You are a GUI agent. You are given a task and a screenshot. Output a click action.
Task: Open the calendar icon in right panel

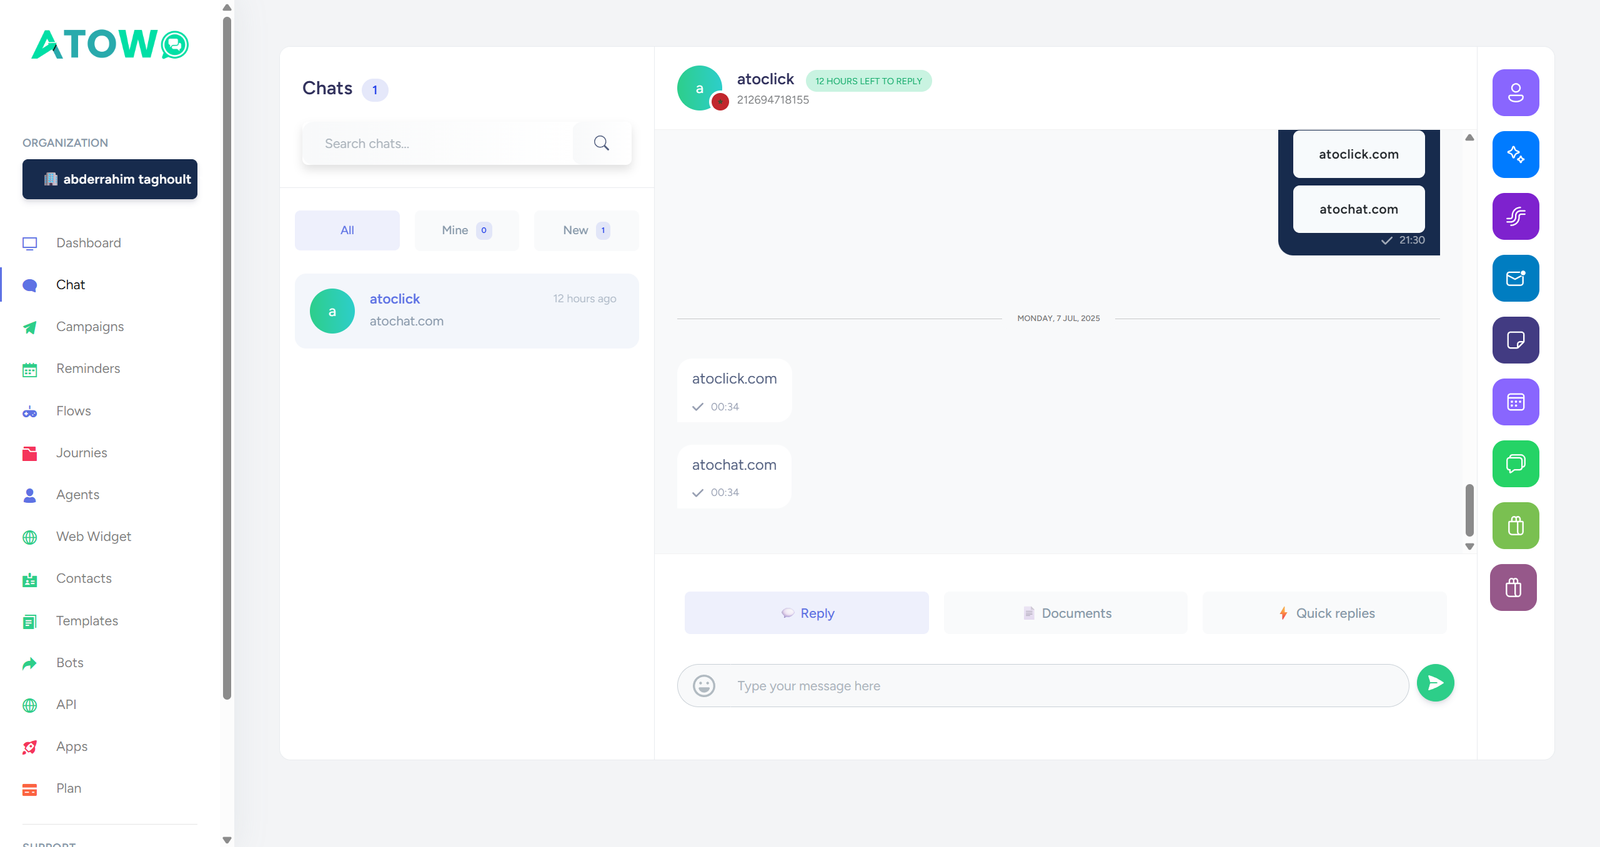(x=1515, y=403)
